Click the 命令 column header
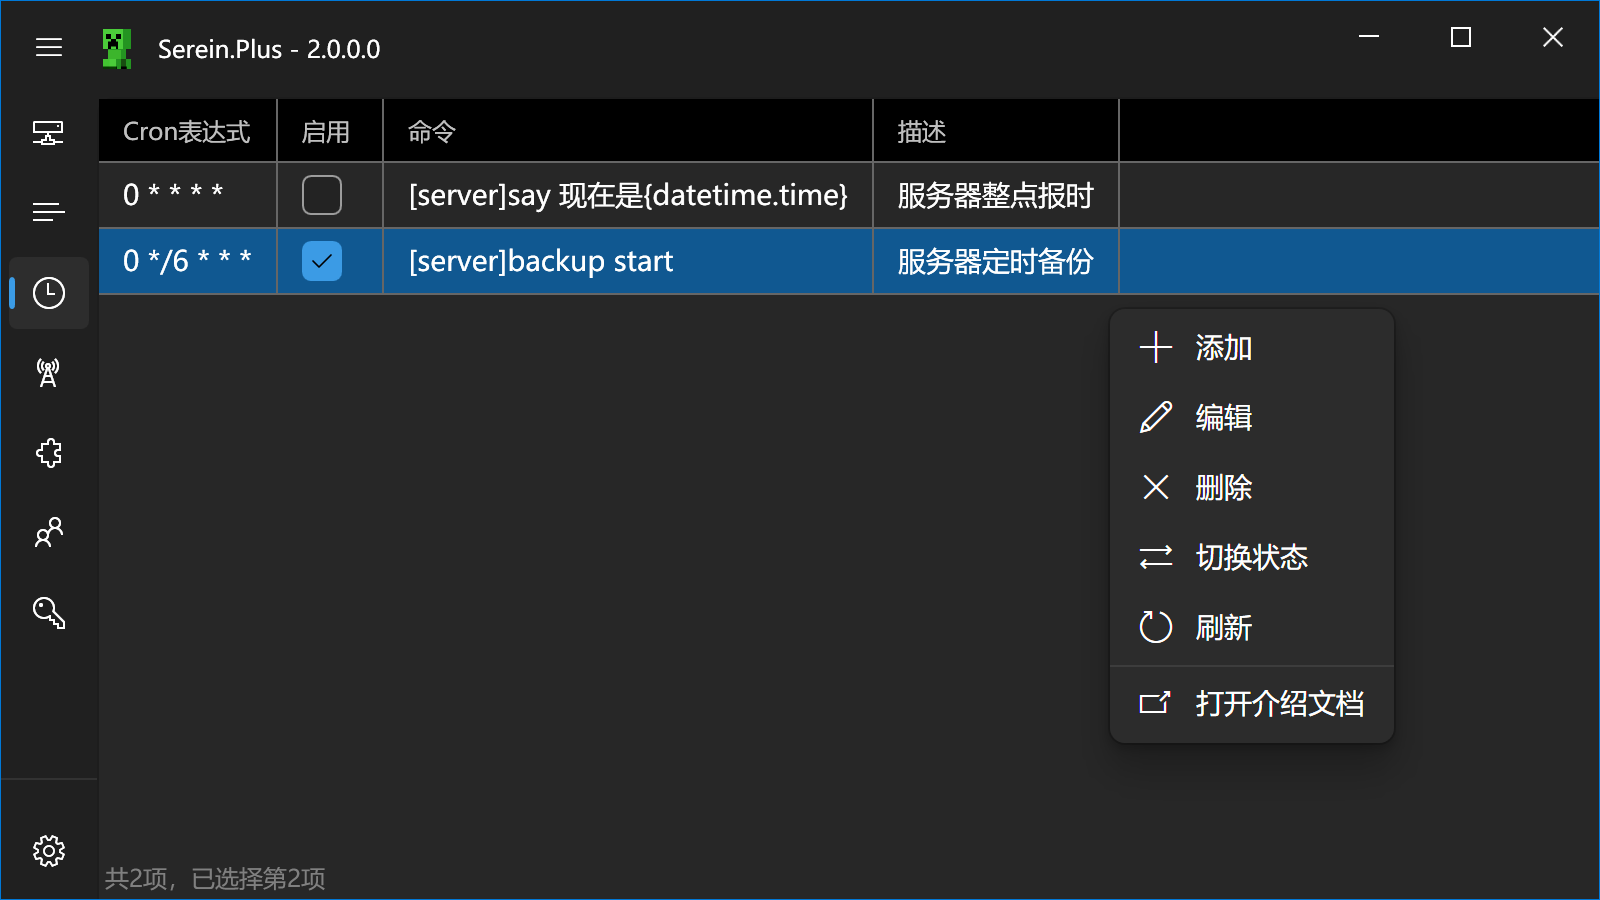Screen dimensions: 1600x900 pyautogui.click(x=628, y=131)
